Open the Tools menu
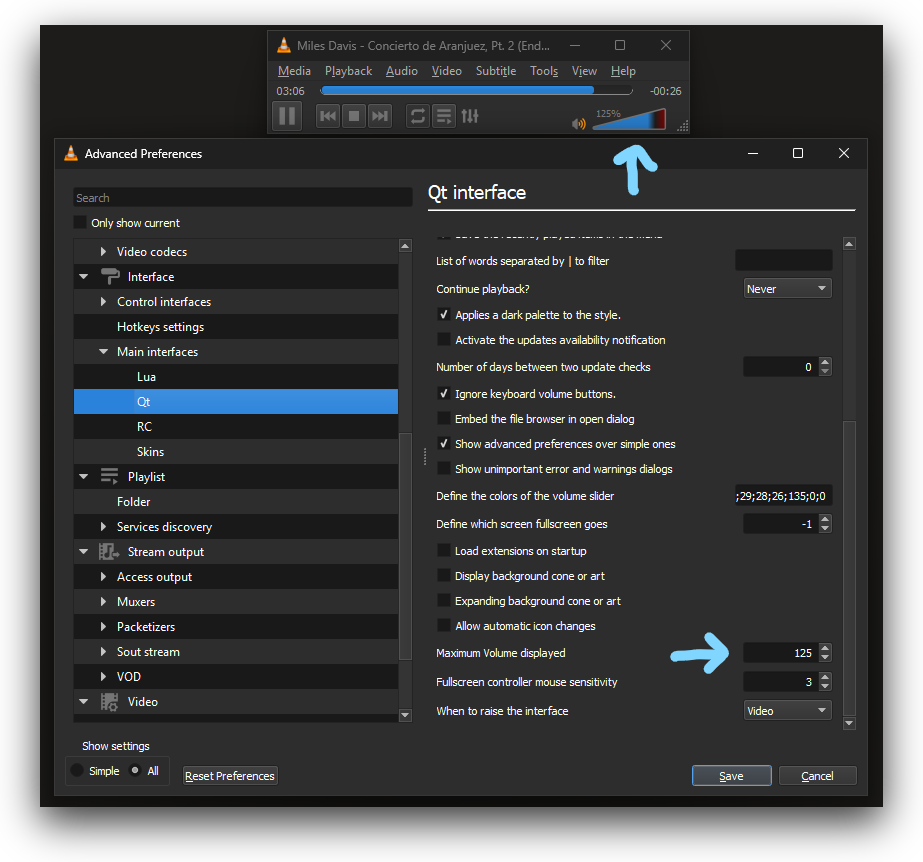The height and width of the screenshot is (862, 923). (x=544, y=71)
